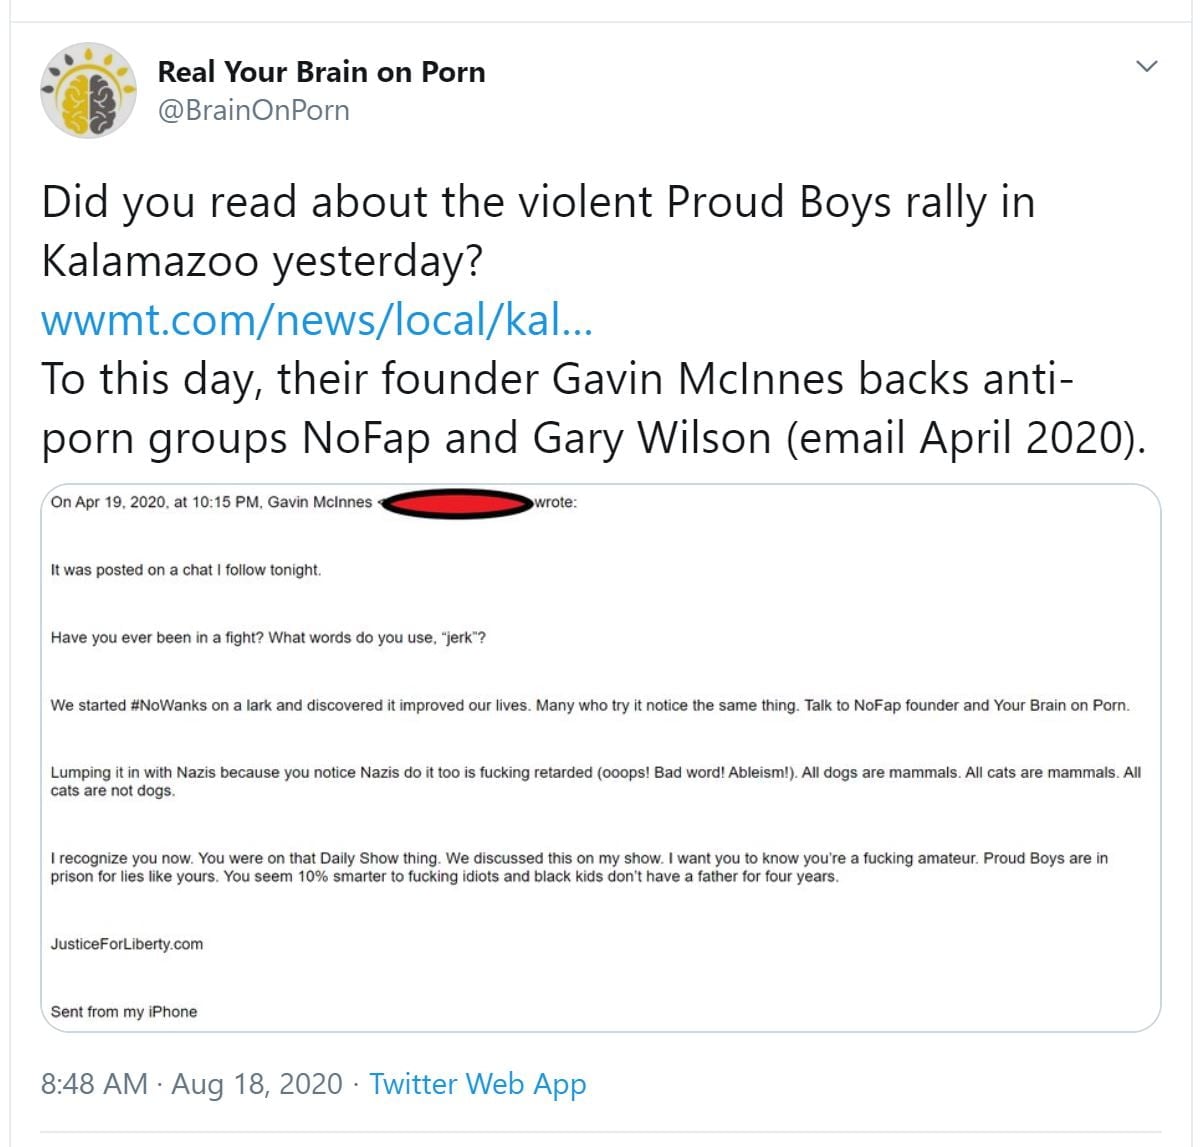Click the Twitter Web App source link
The image size is (1204, 1147).
point(477,1084)
